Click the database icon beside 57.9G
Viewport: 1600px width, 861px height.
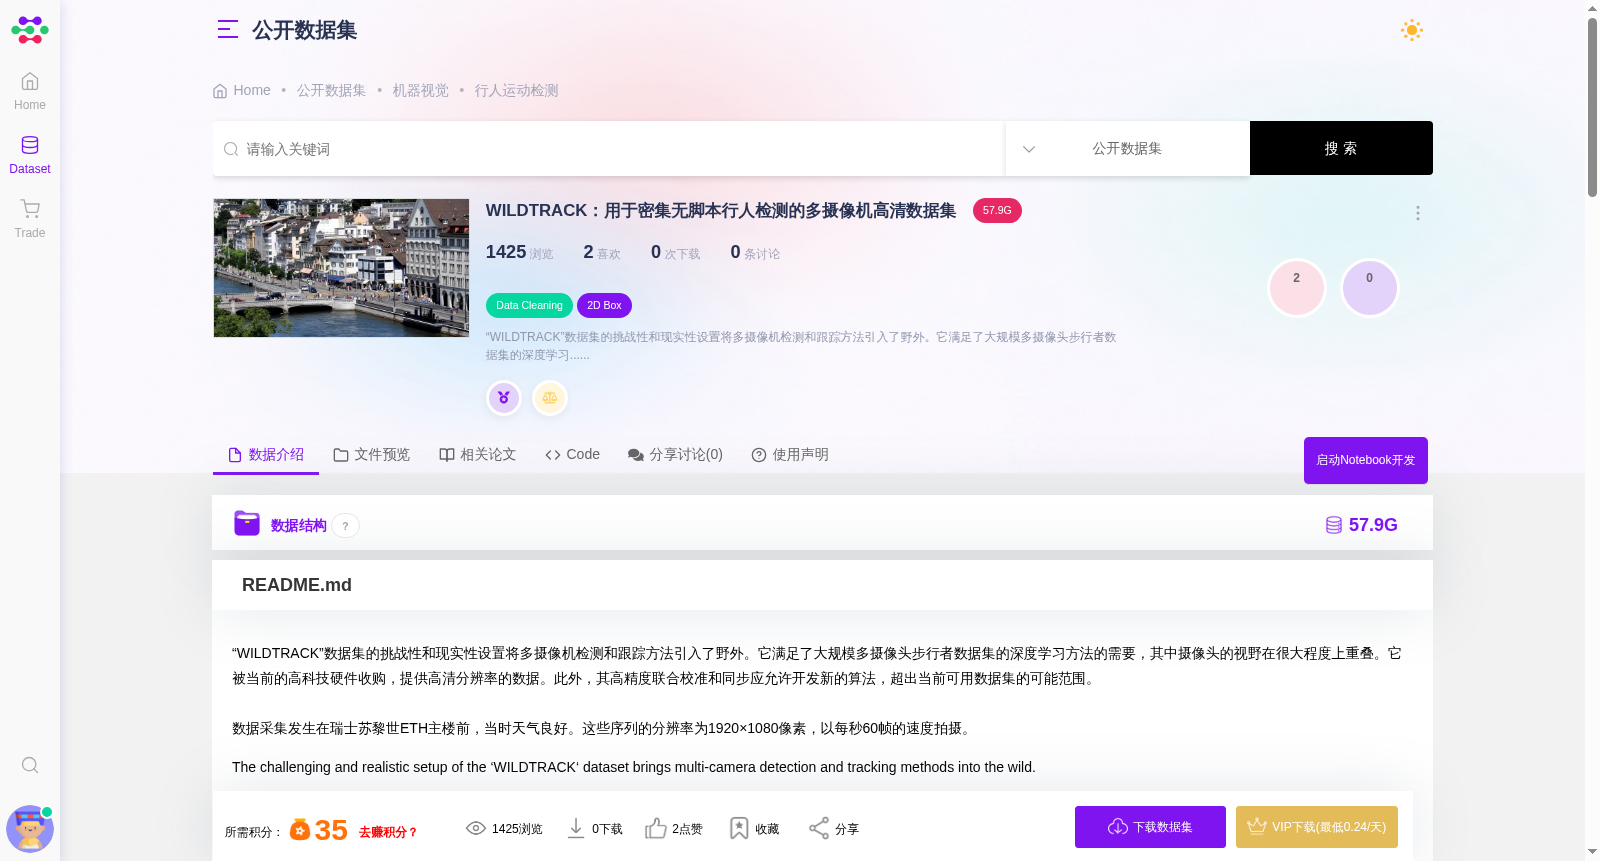(1334, 525)
